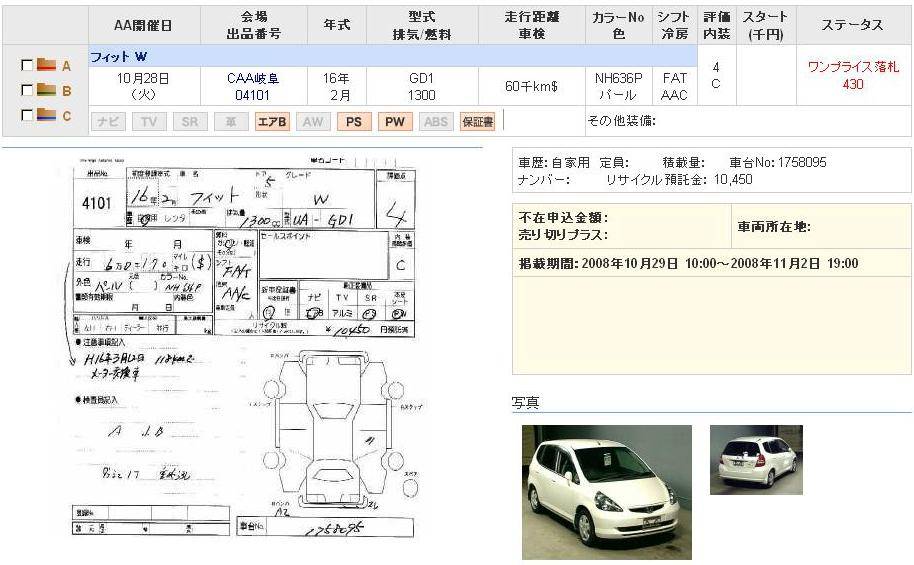Screen dimensions: 914x565
Task: Click the AW alloy wheel badge
Action: [313, 121]
